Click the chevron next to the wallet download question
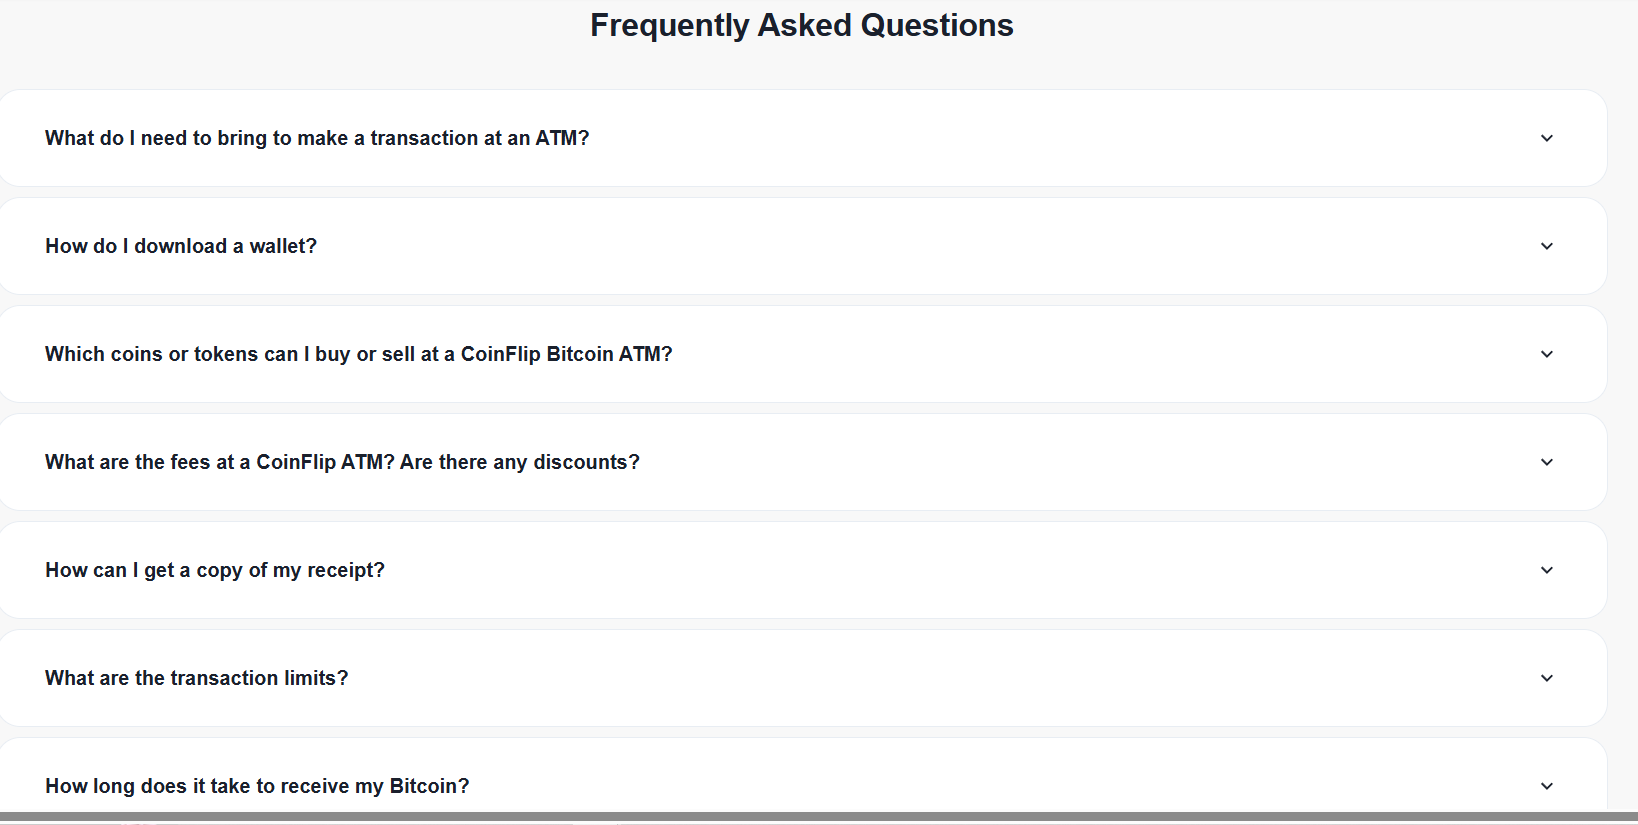This screenshot has height=825, width=1638. pyautogui.click(x=1547, y=246)
